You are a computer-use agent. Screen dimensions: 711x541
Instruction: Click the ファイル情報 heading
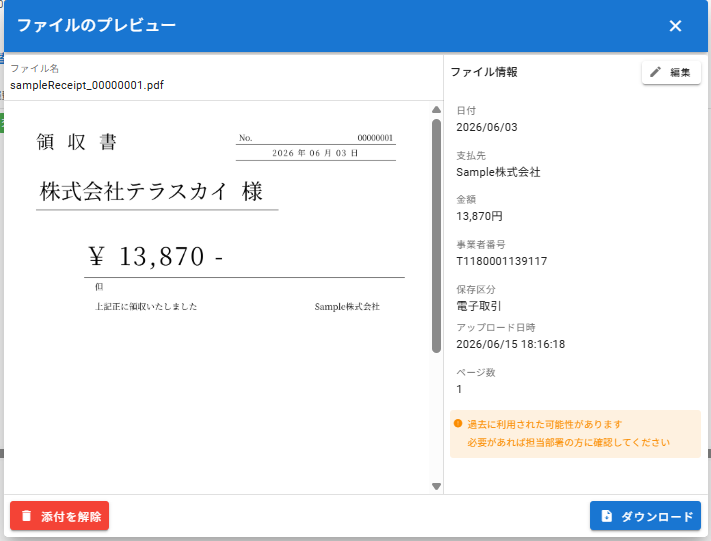[484, 72]
